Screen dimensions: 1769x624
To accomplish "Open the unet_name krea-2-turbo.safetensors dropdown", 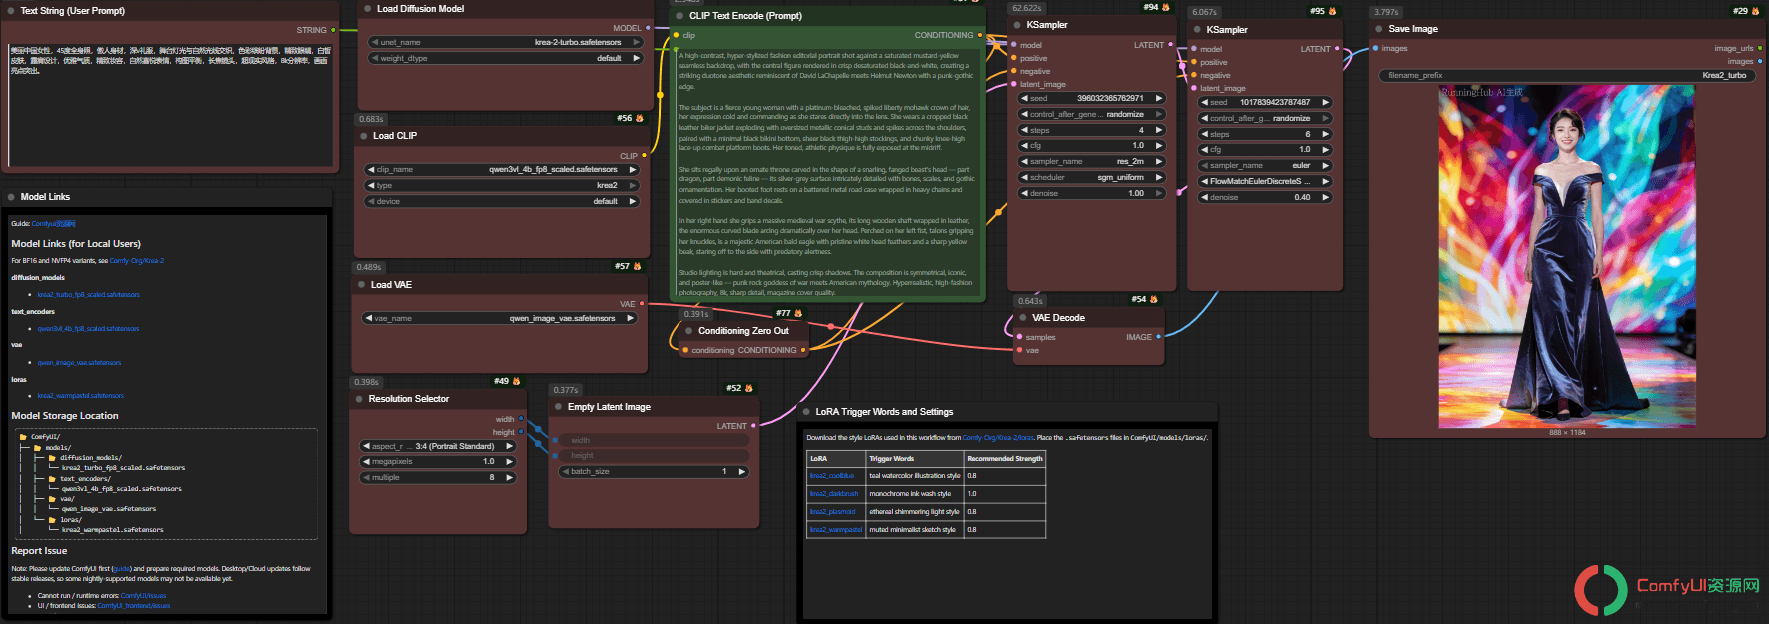I will tap(506, 42).
